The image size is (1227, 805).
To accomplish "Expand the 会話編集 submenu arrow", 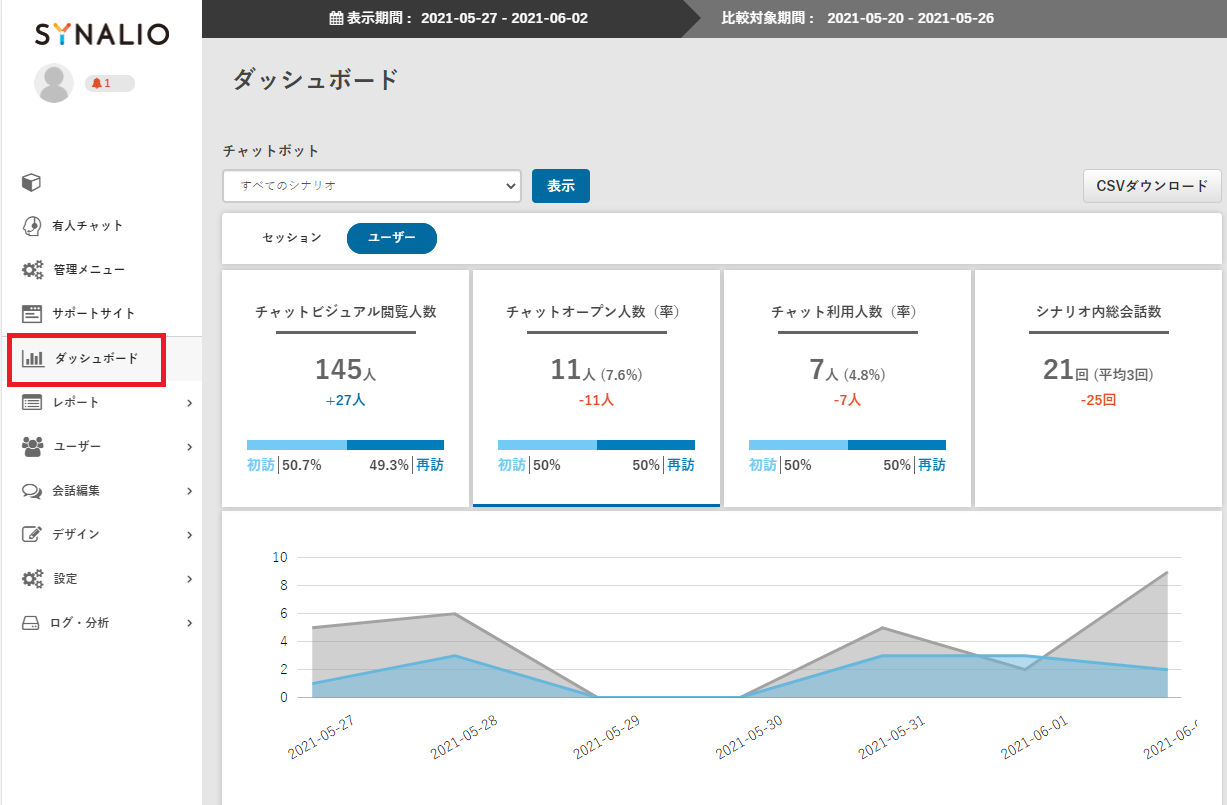I will (x=189, y=491).
